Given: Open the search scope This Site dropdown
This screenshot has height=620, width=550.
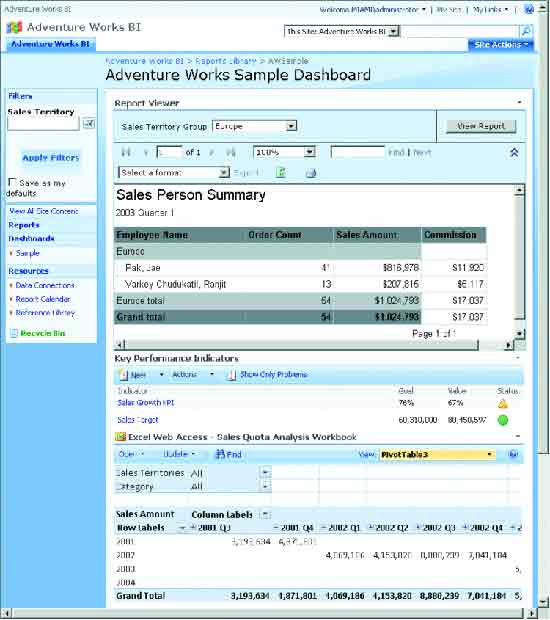Looking at the screenshot, I should [393, 31].
